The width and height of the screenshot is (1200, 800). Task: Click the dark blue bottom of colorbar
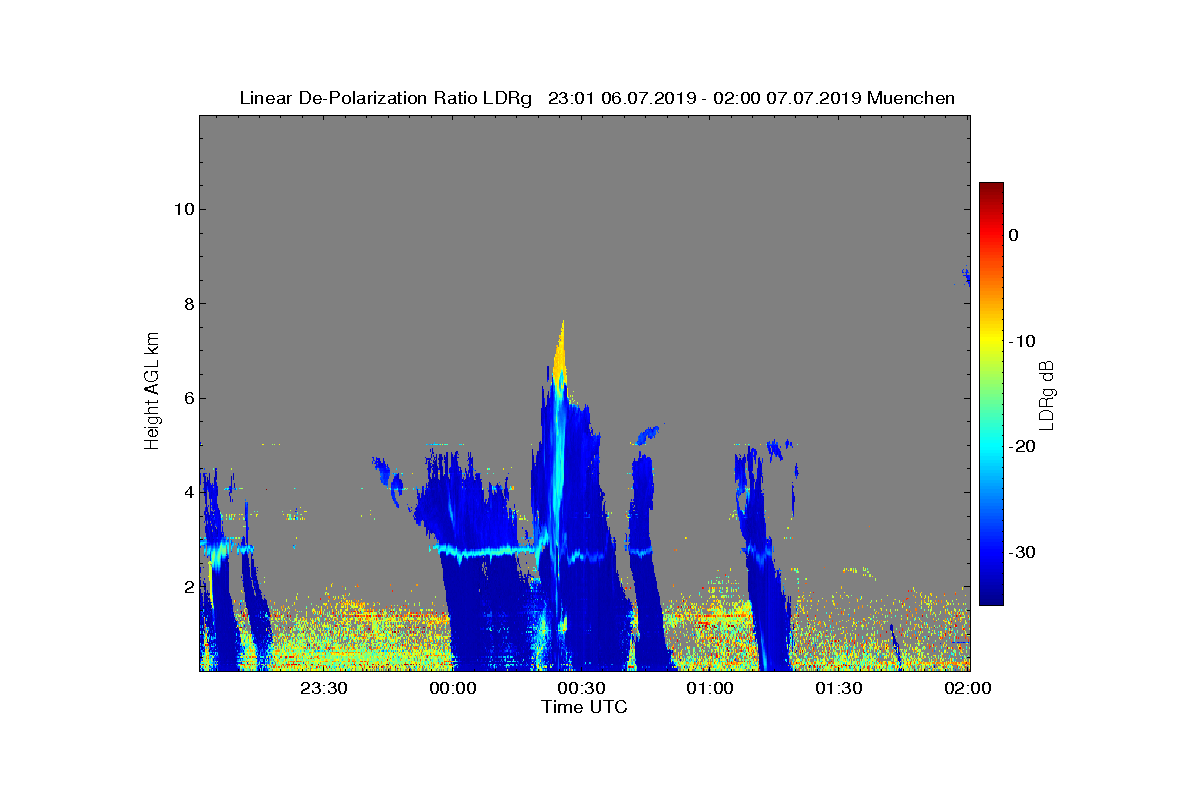click(991, 598)
